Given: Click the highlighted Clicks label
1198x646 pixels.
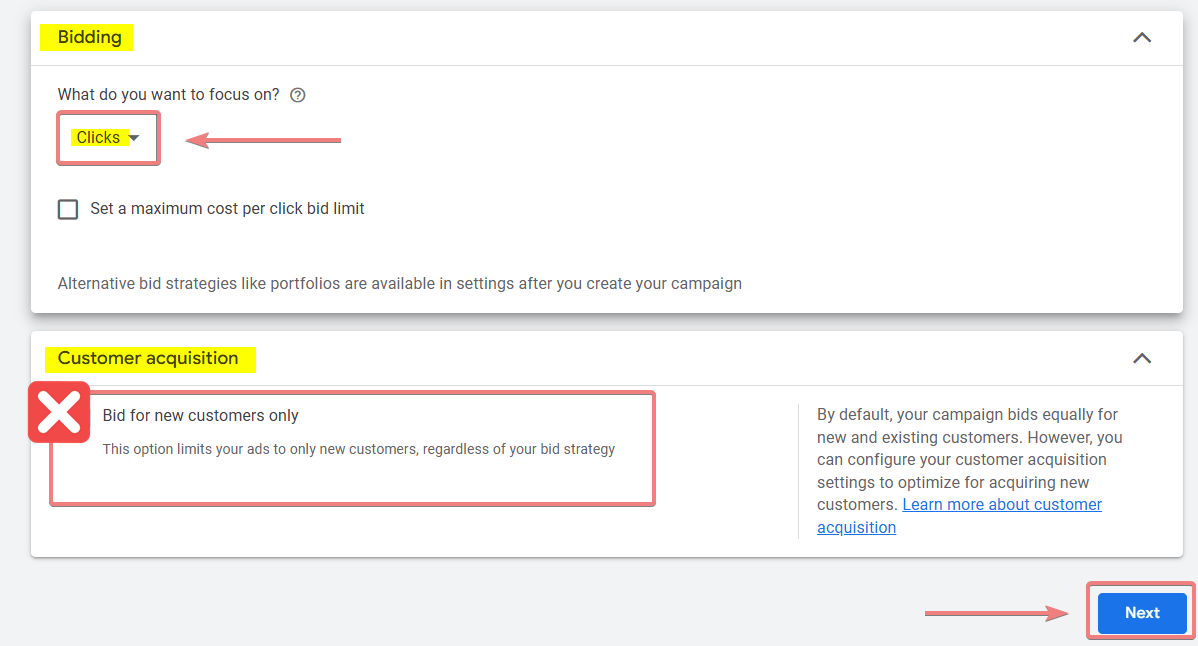Looking at the screenshot, I should click(100, 137).
